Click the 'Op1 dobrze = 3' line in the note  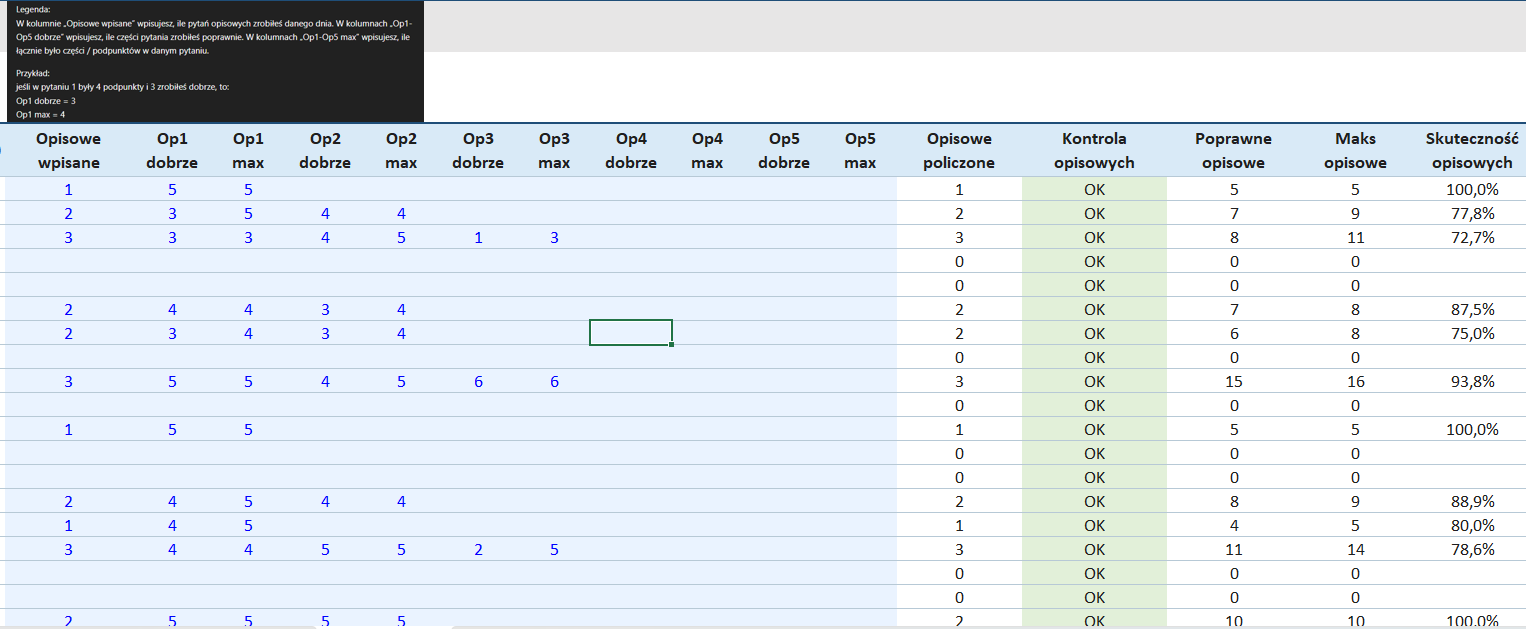(x=46, y=101)
